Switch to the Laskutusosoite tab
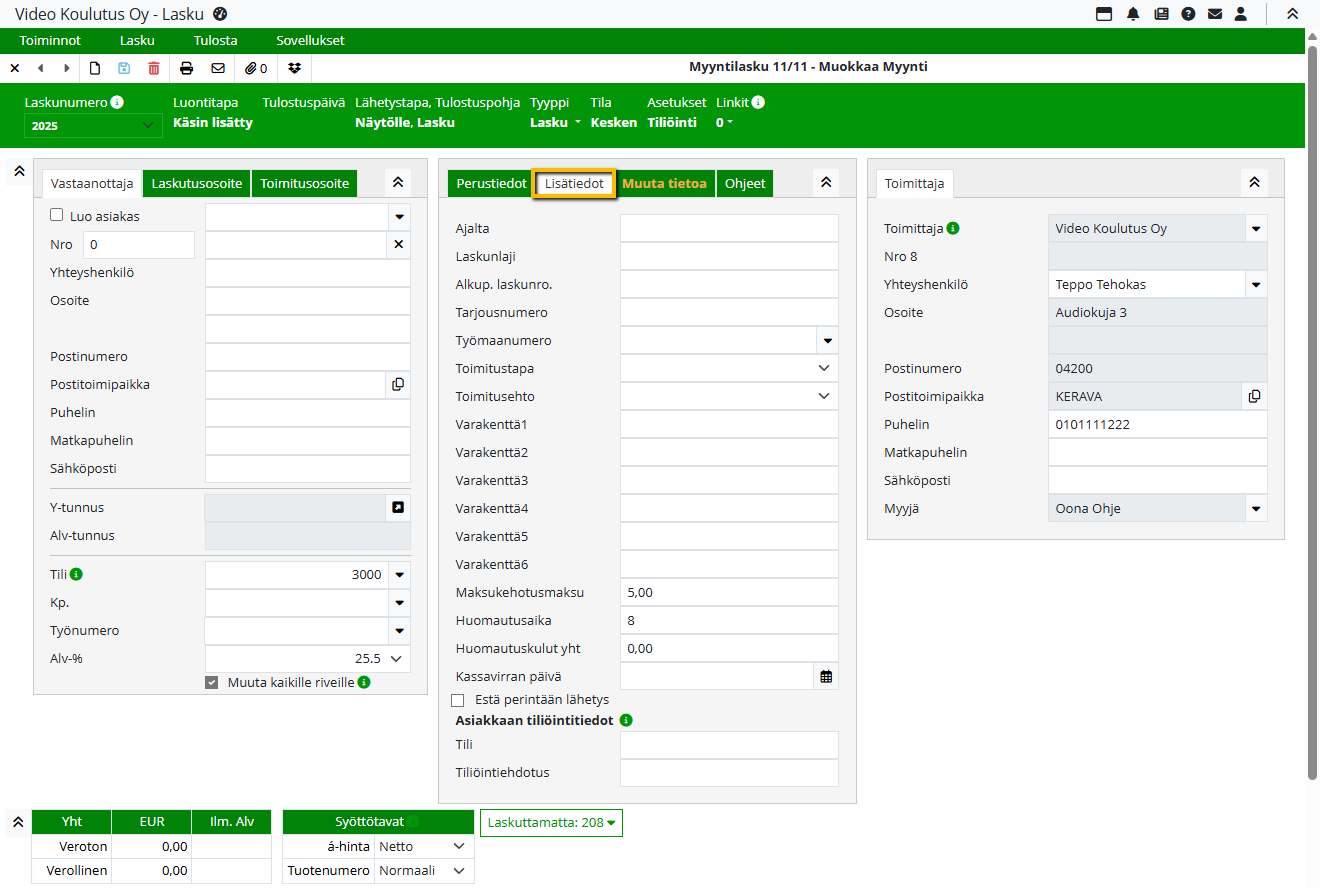 (197, 184)
